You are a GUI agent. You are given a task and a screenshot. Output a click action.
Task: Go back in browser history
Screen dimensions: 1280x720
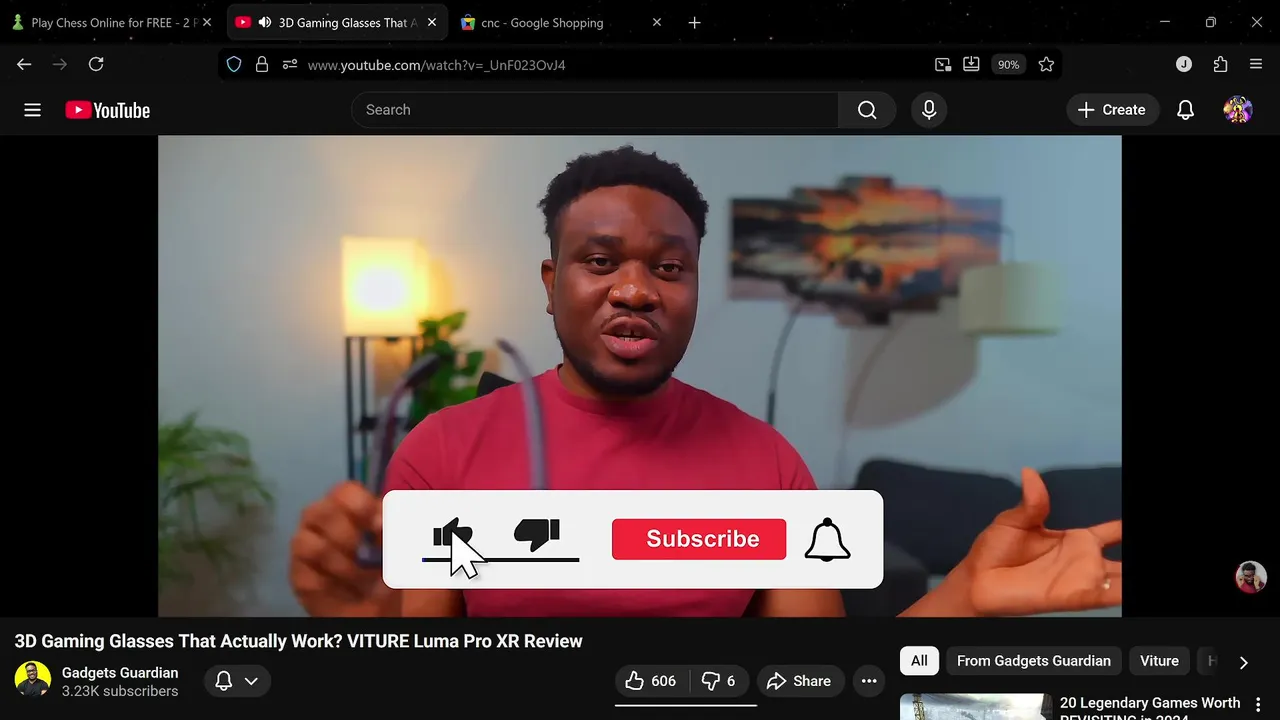(24, 64)
